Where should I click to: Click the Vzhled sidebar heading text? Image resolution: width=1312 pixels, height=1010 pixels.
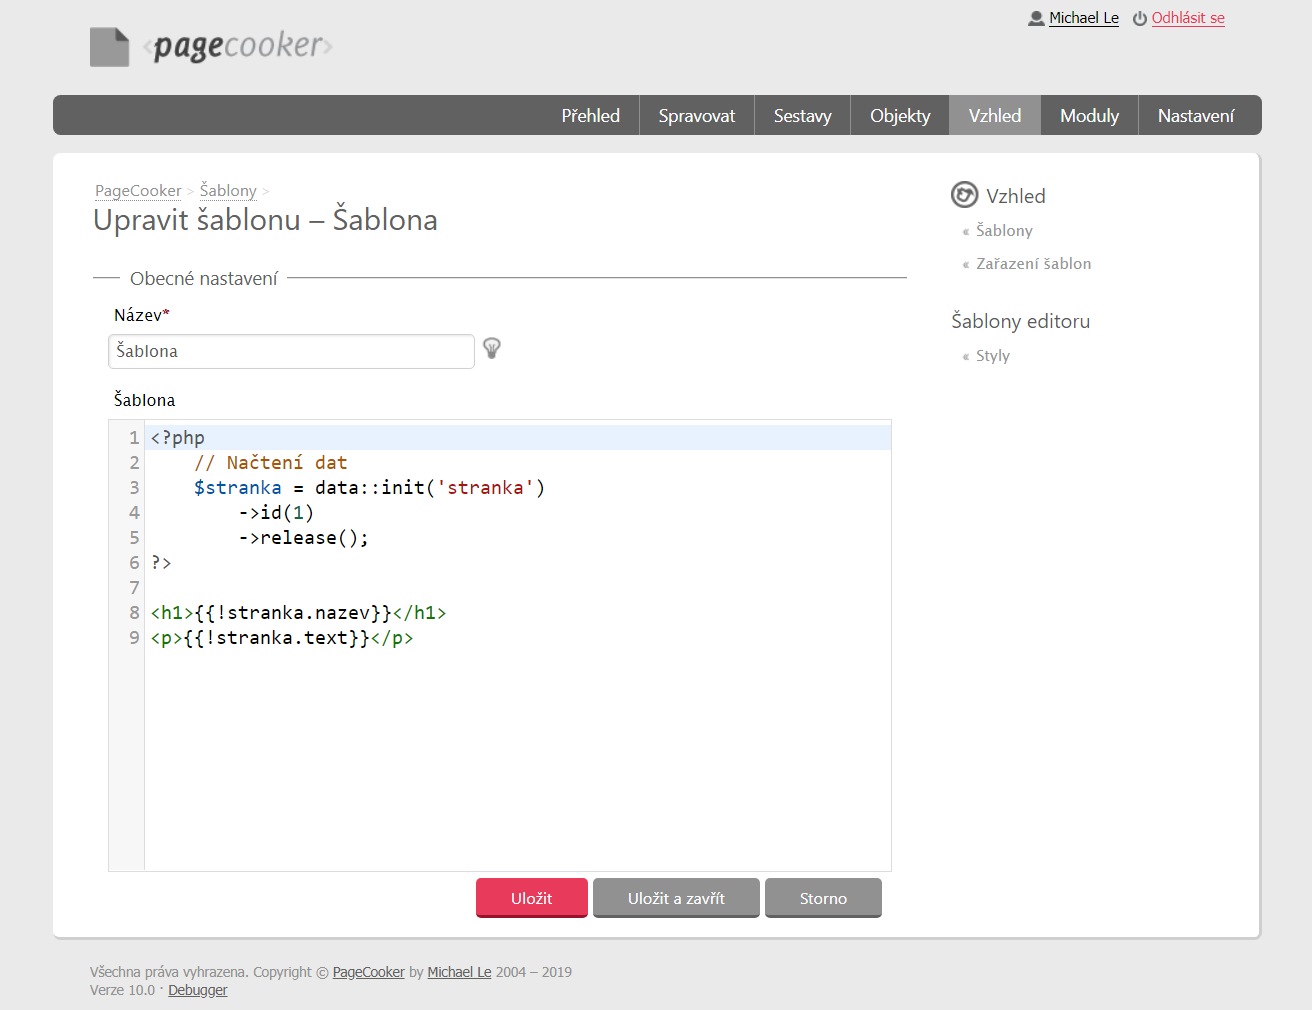click(x=1016, y=196)
